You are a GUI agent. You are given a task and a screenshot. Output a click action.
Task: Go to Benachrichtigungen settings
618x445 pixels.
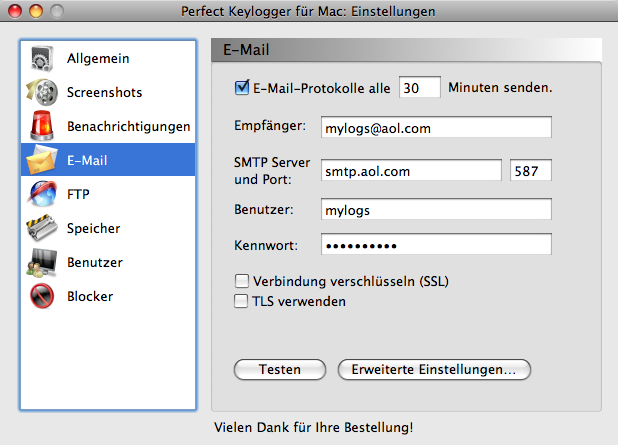pyautogui.click(x=128, y=126)
